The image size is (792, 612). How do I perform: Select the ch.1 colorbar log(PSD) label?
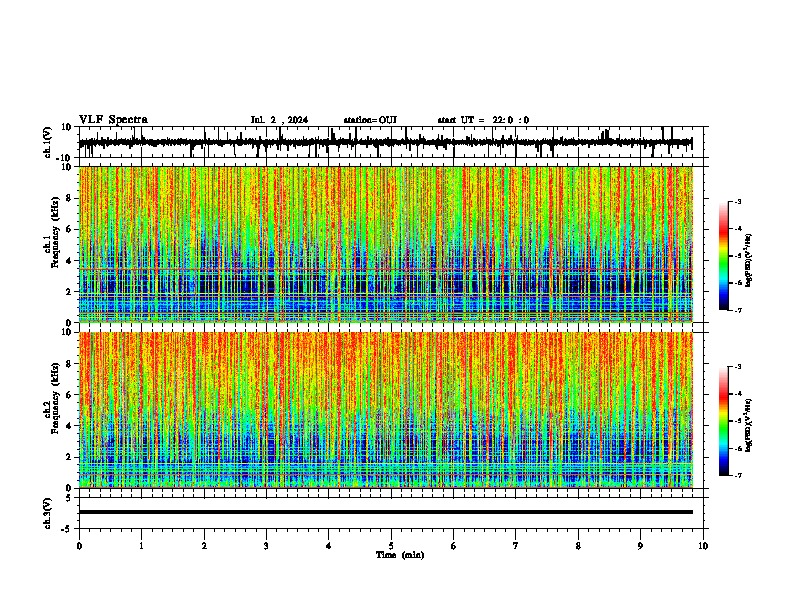(x=748, y=261)
